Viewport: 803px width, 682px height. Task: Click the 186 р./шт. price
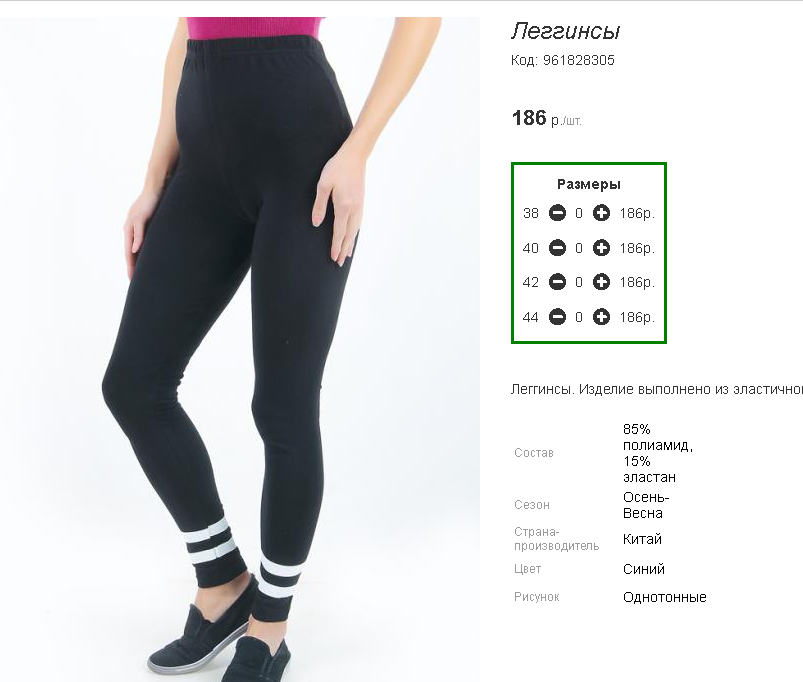(x=546, y=118)
